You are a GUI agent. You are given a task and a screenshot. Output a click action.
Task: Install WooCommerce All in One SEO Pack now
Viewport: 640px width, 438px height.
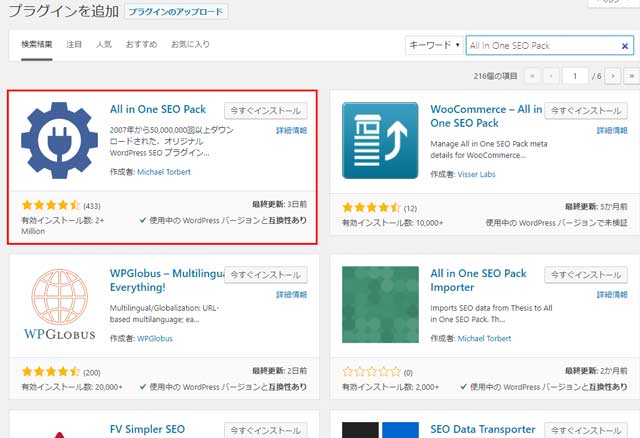[586, 111]
